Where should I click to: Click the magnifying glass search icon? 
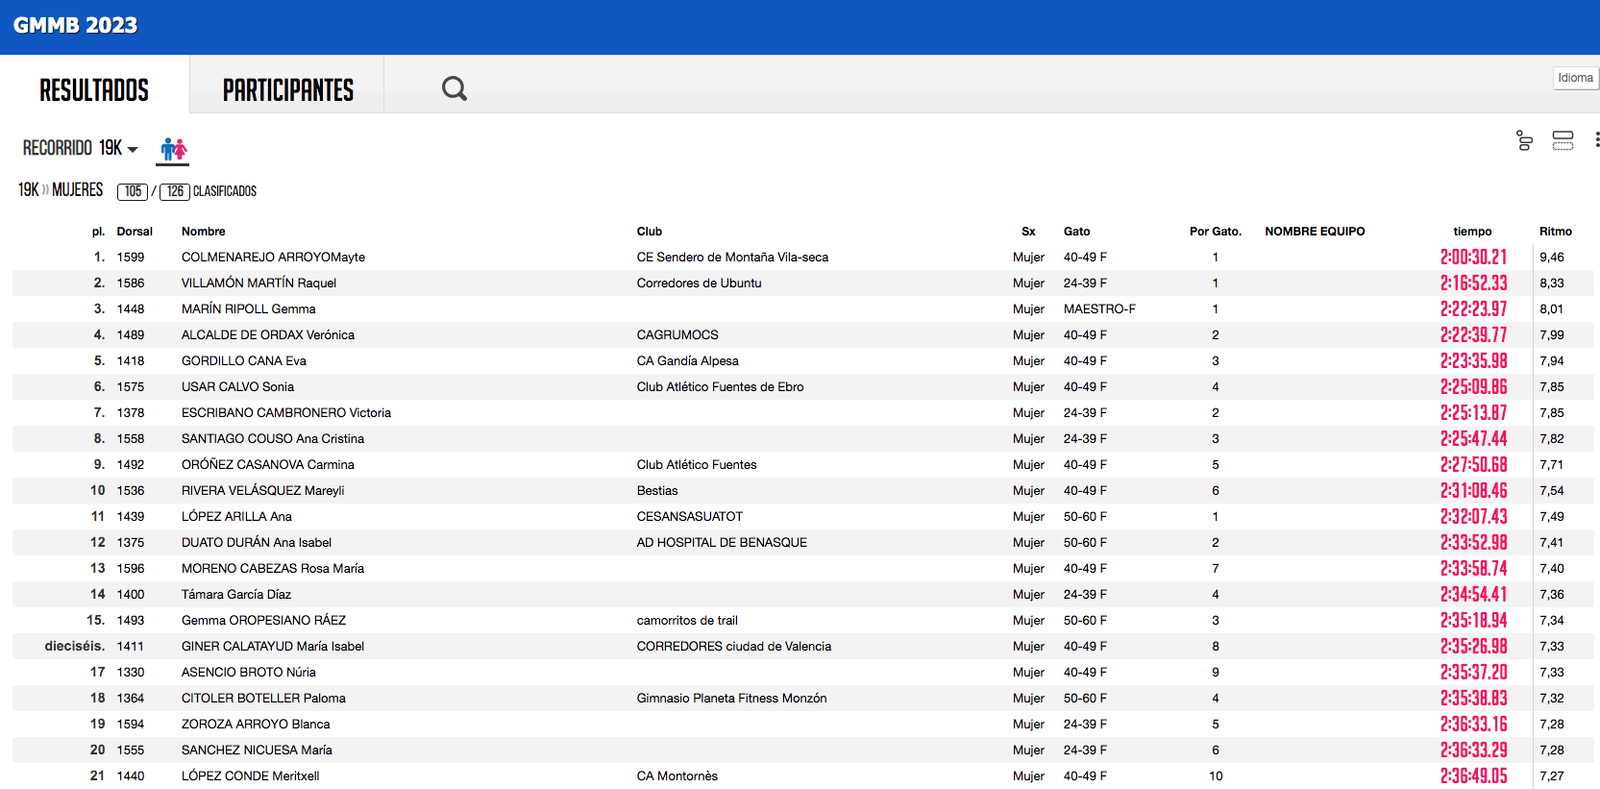454,89
